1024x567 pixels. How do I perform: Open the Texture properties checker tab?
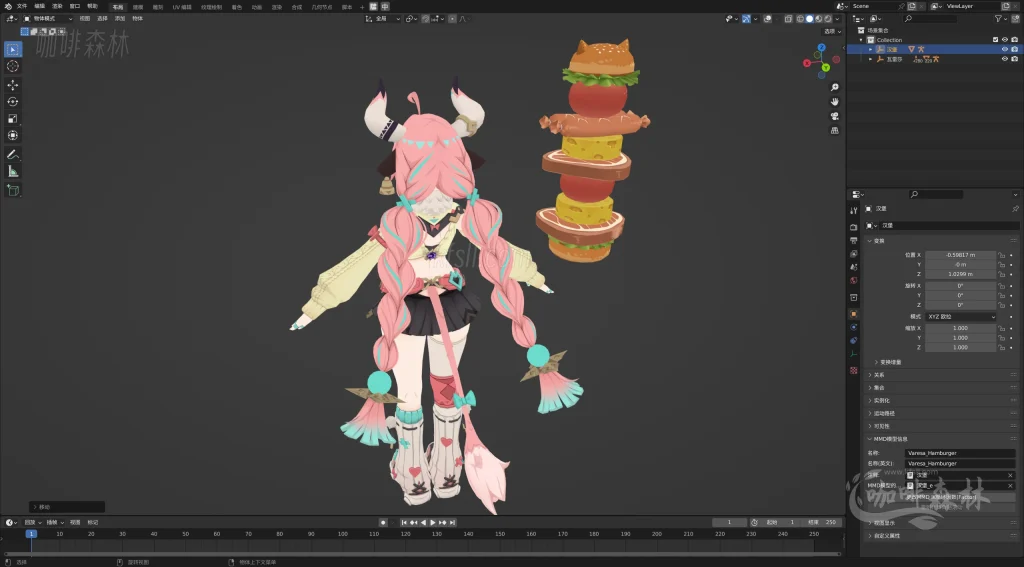(854, 370)
